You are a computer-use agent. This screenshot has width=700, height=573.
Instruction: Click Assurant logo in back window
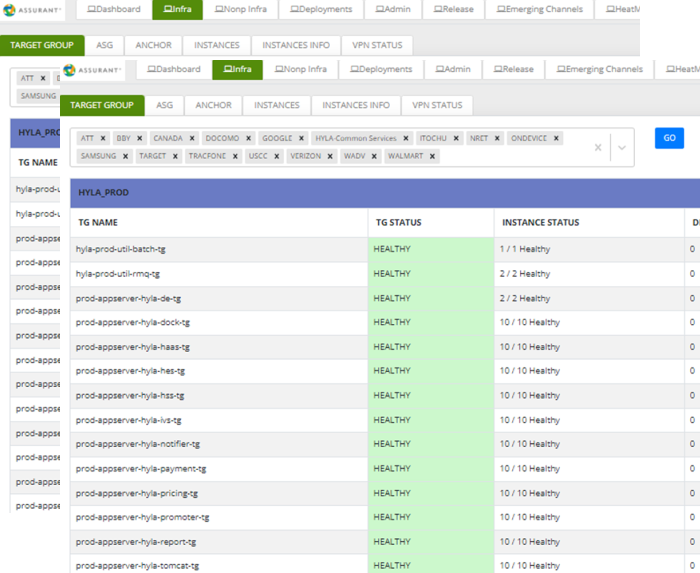[x=31, y=10]
